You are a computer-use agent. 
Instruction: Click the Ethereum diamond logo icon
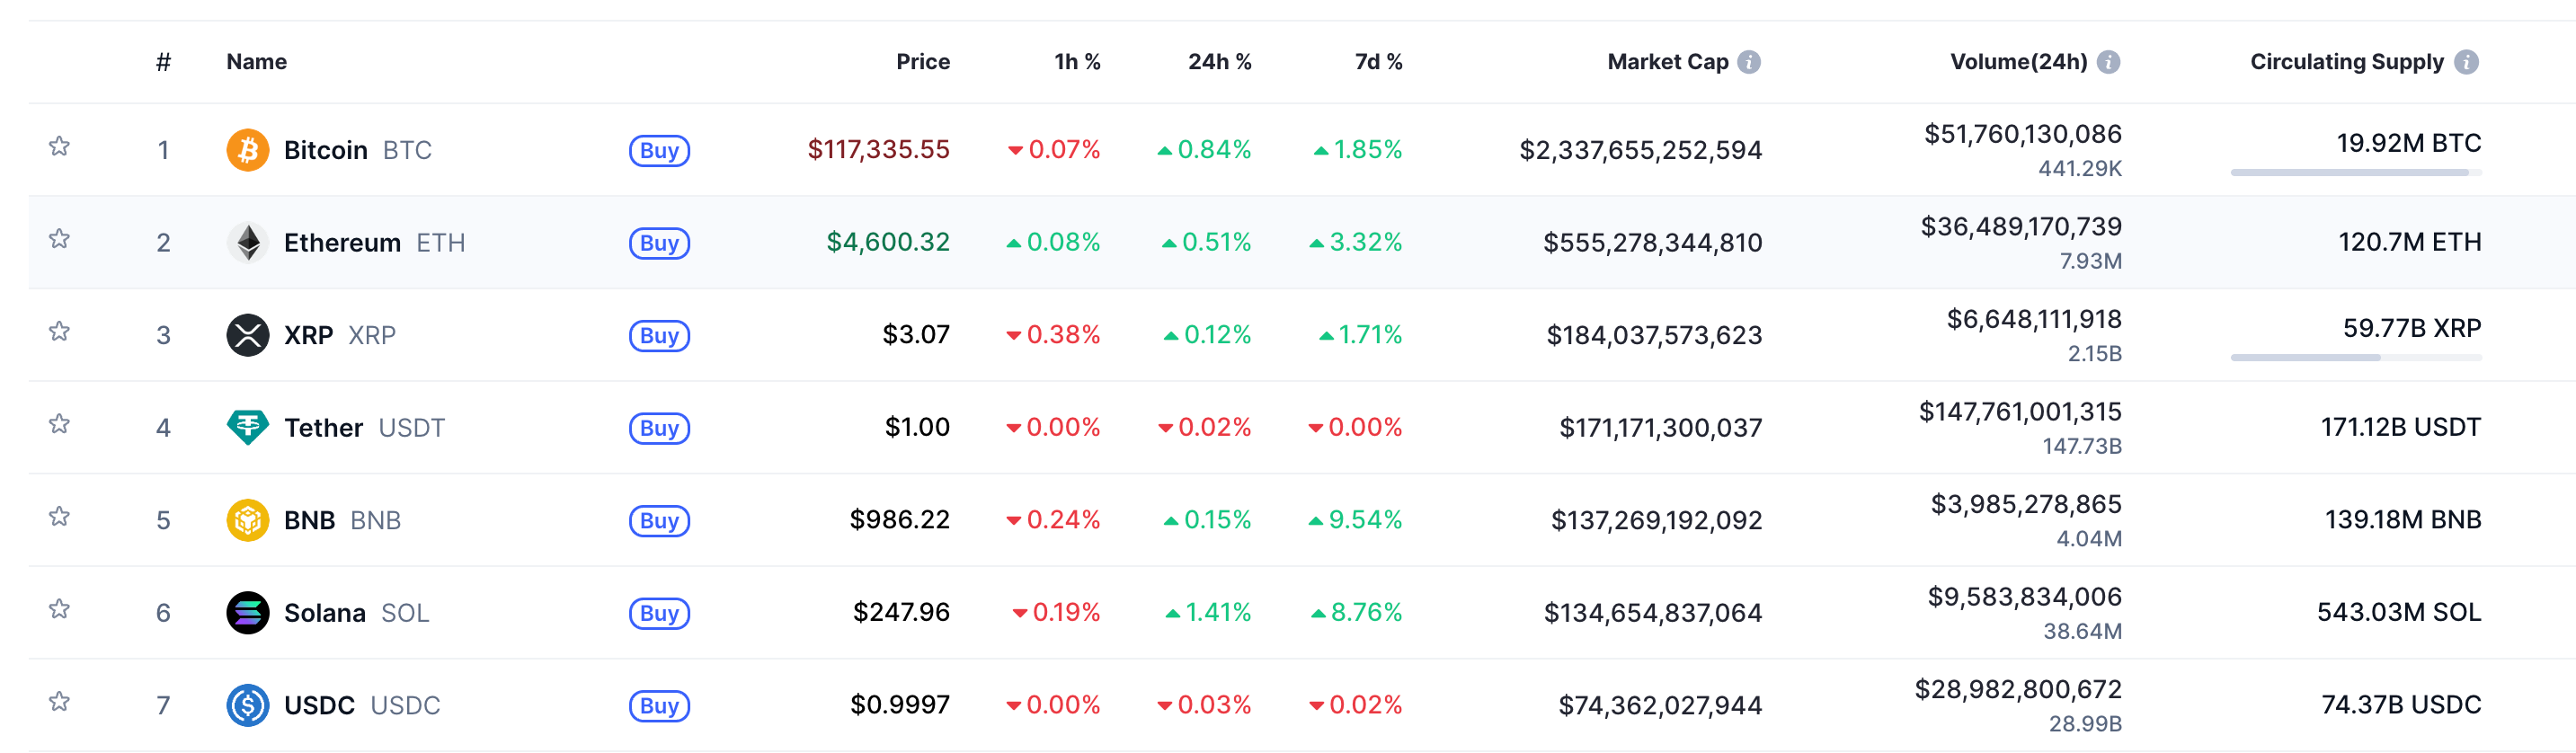click(247, 242)
